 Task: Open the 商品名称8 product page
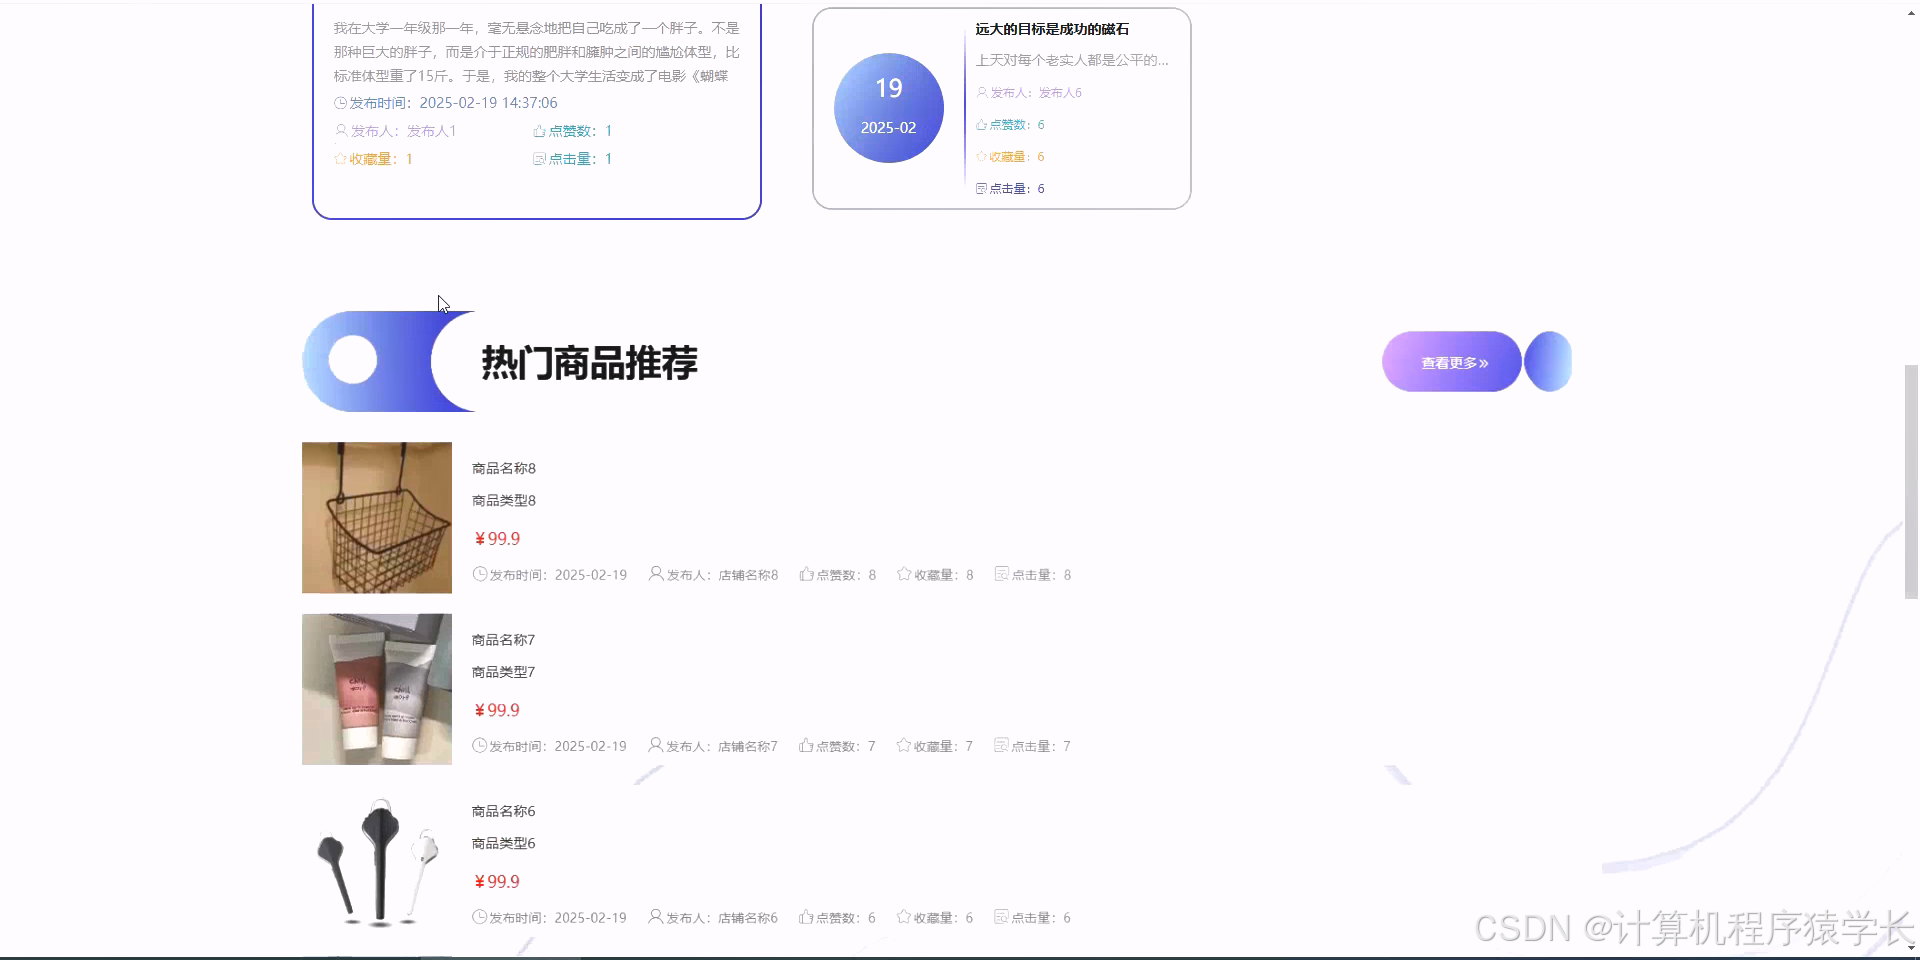[x=501, y=468]
